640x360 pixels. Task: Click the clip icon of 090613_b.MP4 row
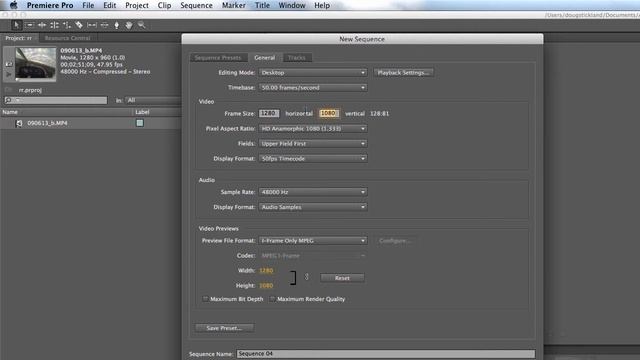[19, 123]
